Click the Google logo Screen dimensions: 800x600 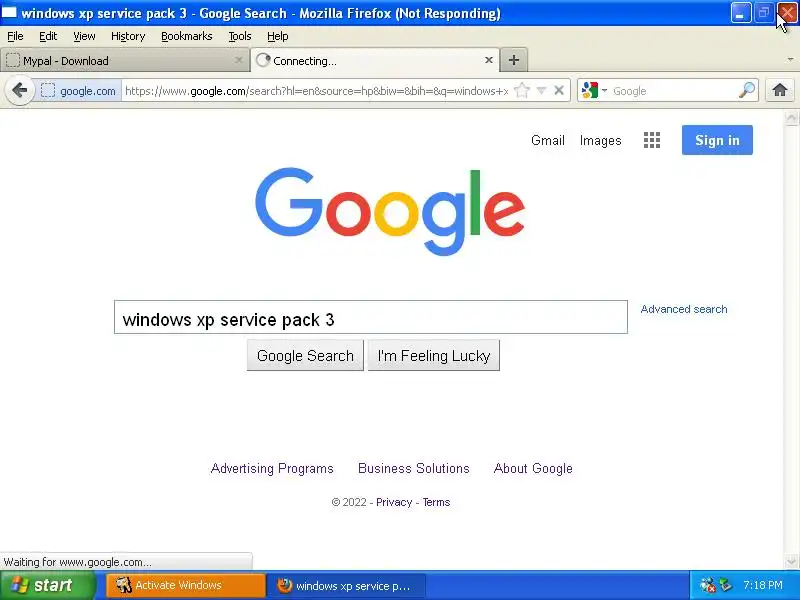390,211
